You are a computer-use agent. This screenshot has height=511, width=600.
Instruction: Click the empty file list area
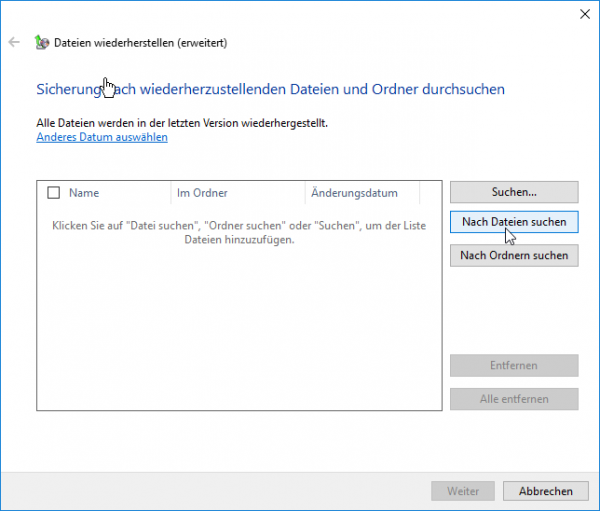coord(238,330)
